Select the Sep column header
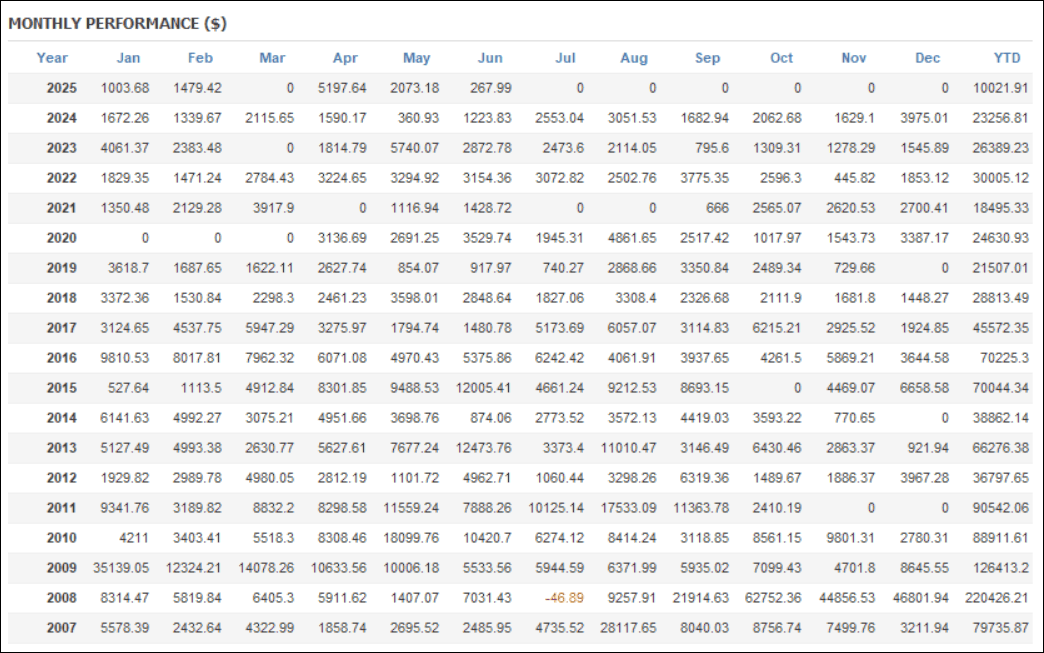The width and height of the screenshot is (1044, 653). pos(707,58)
